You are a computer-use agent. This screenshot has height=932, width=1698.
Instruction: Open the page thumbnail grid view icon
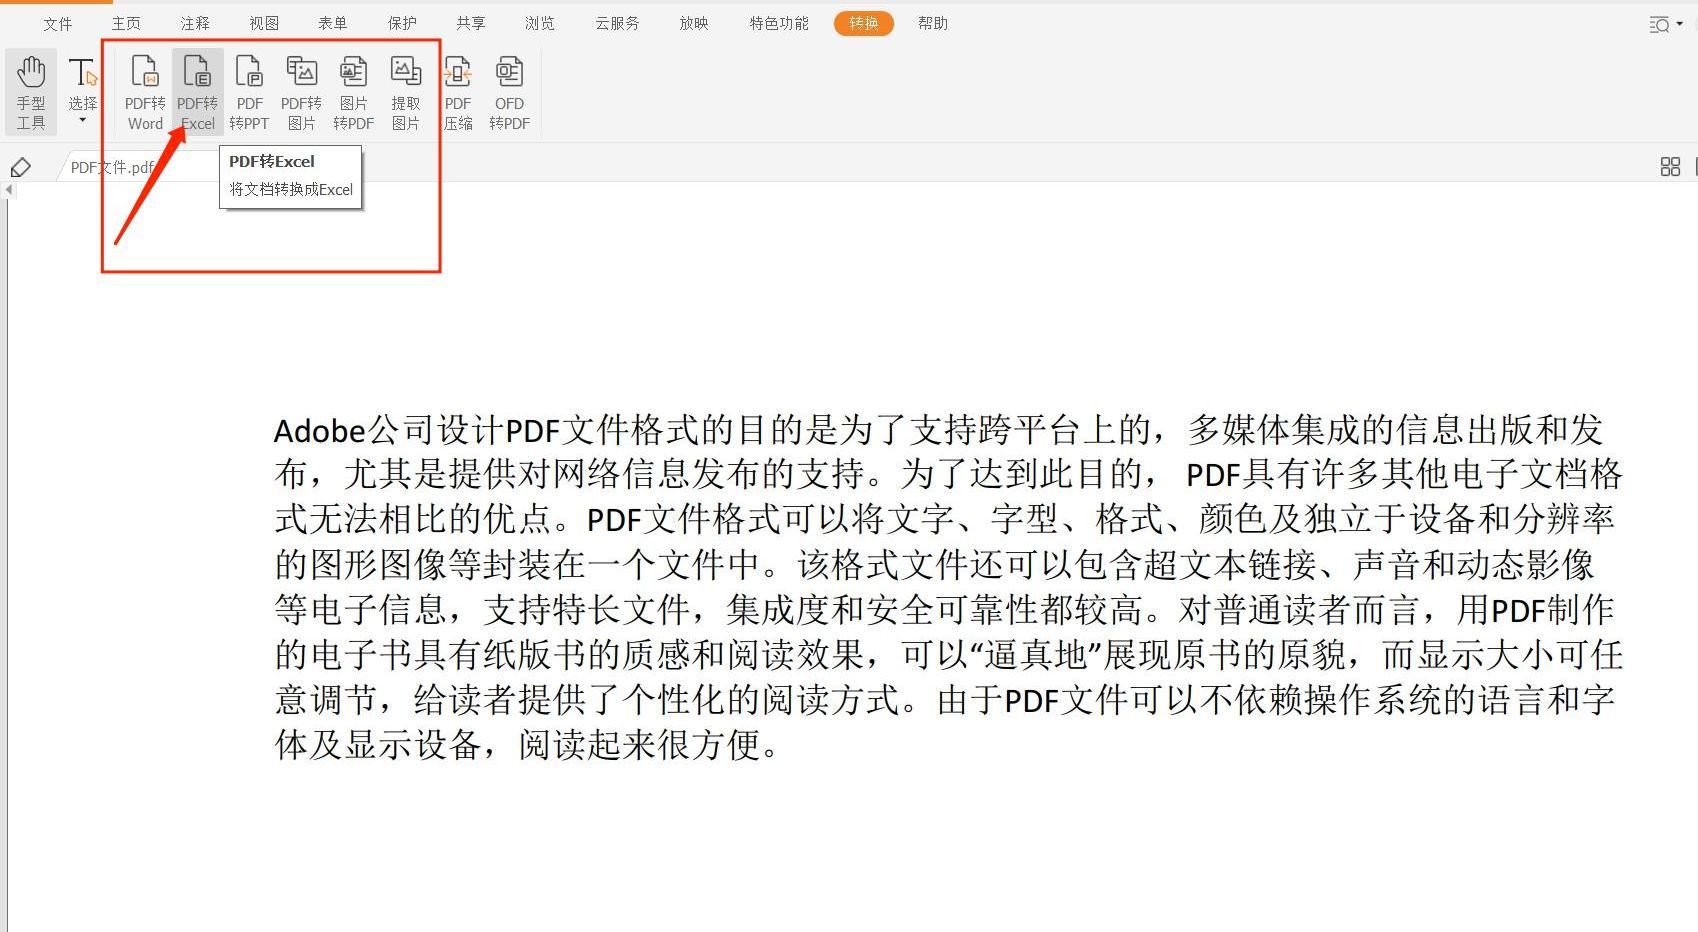1669,167
